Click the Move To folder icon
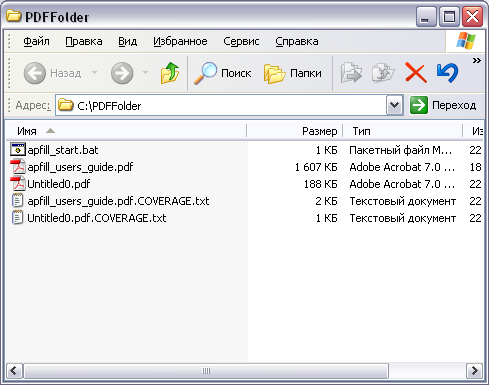Viewport: 489px width, 385px height. click(351, 72)
